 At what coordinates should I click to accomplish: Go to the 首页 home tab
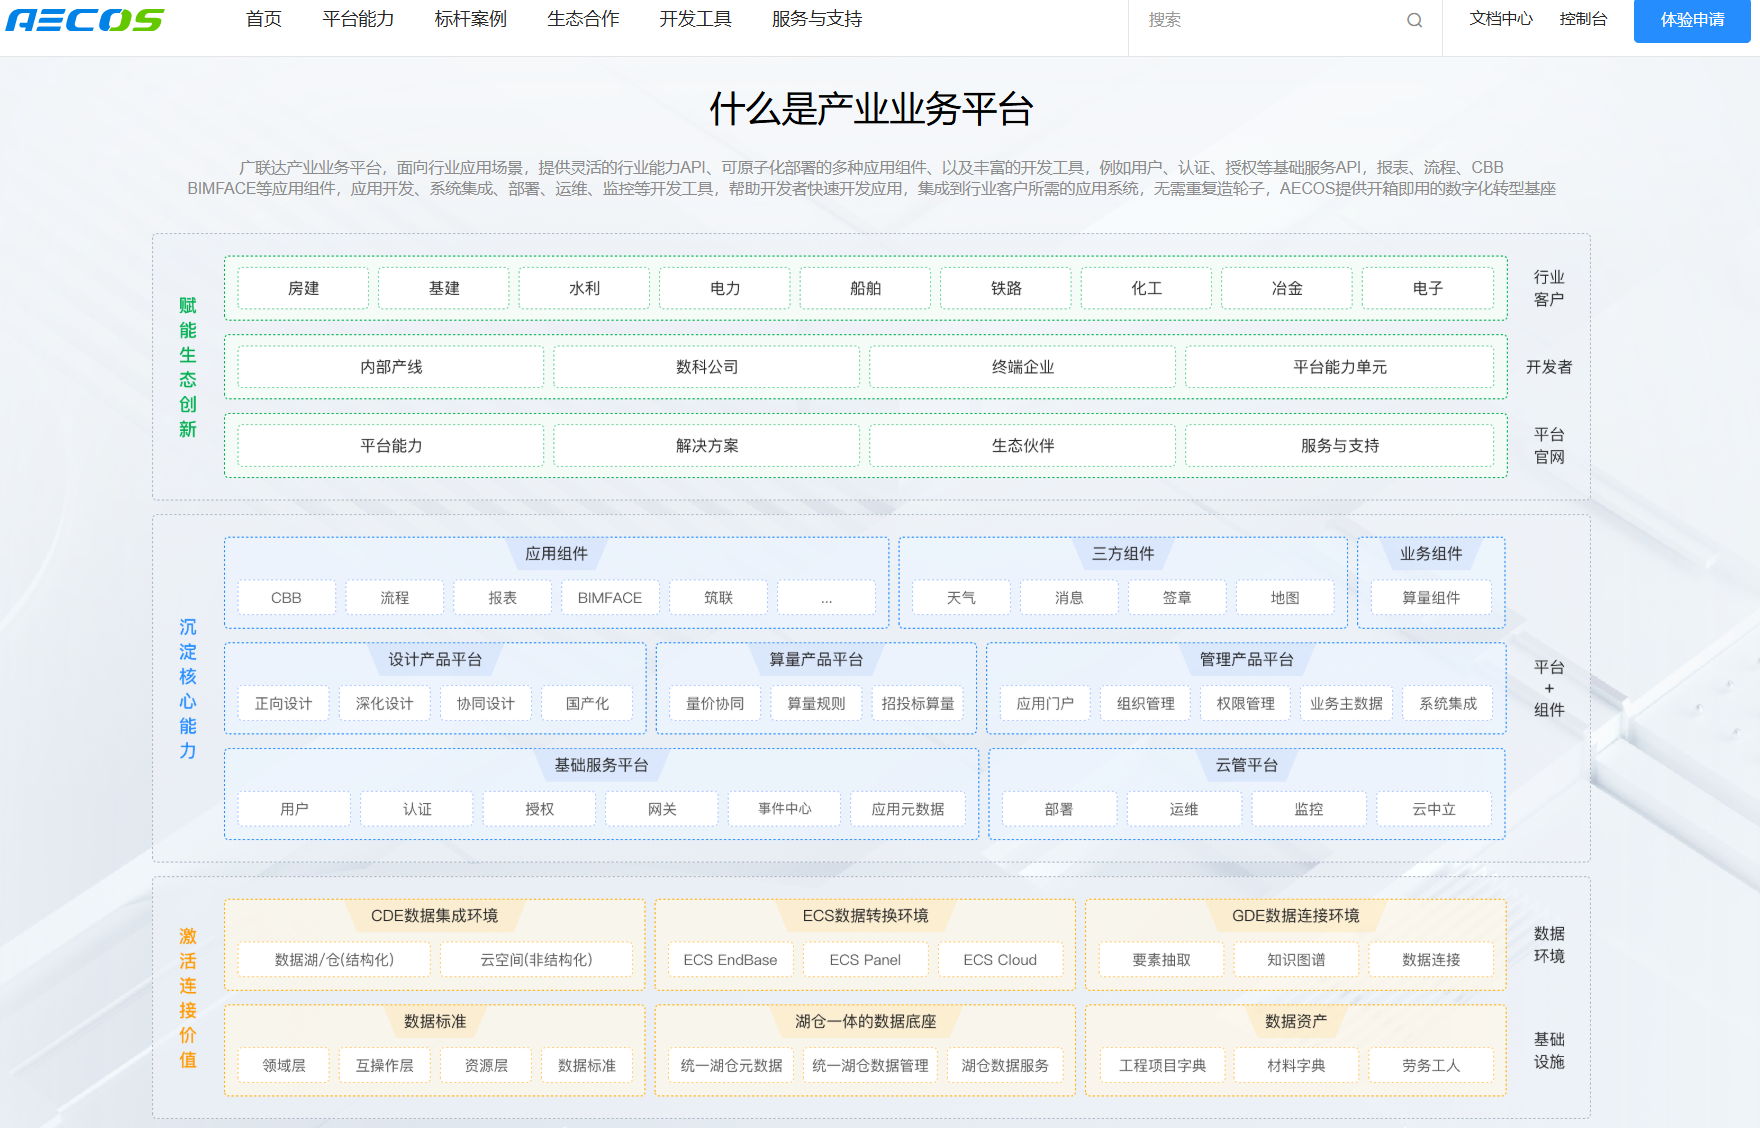pos(264,19)
